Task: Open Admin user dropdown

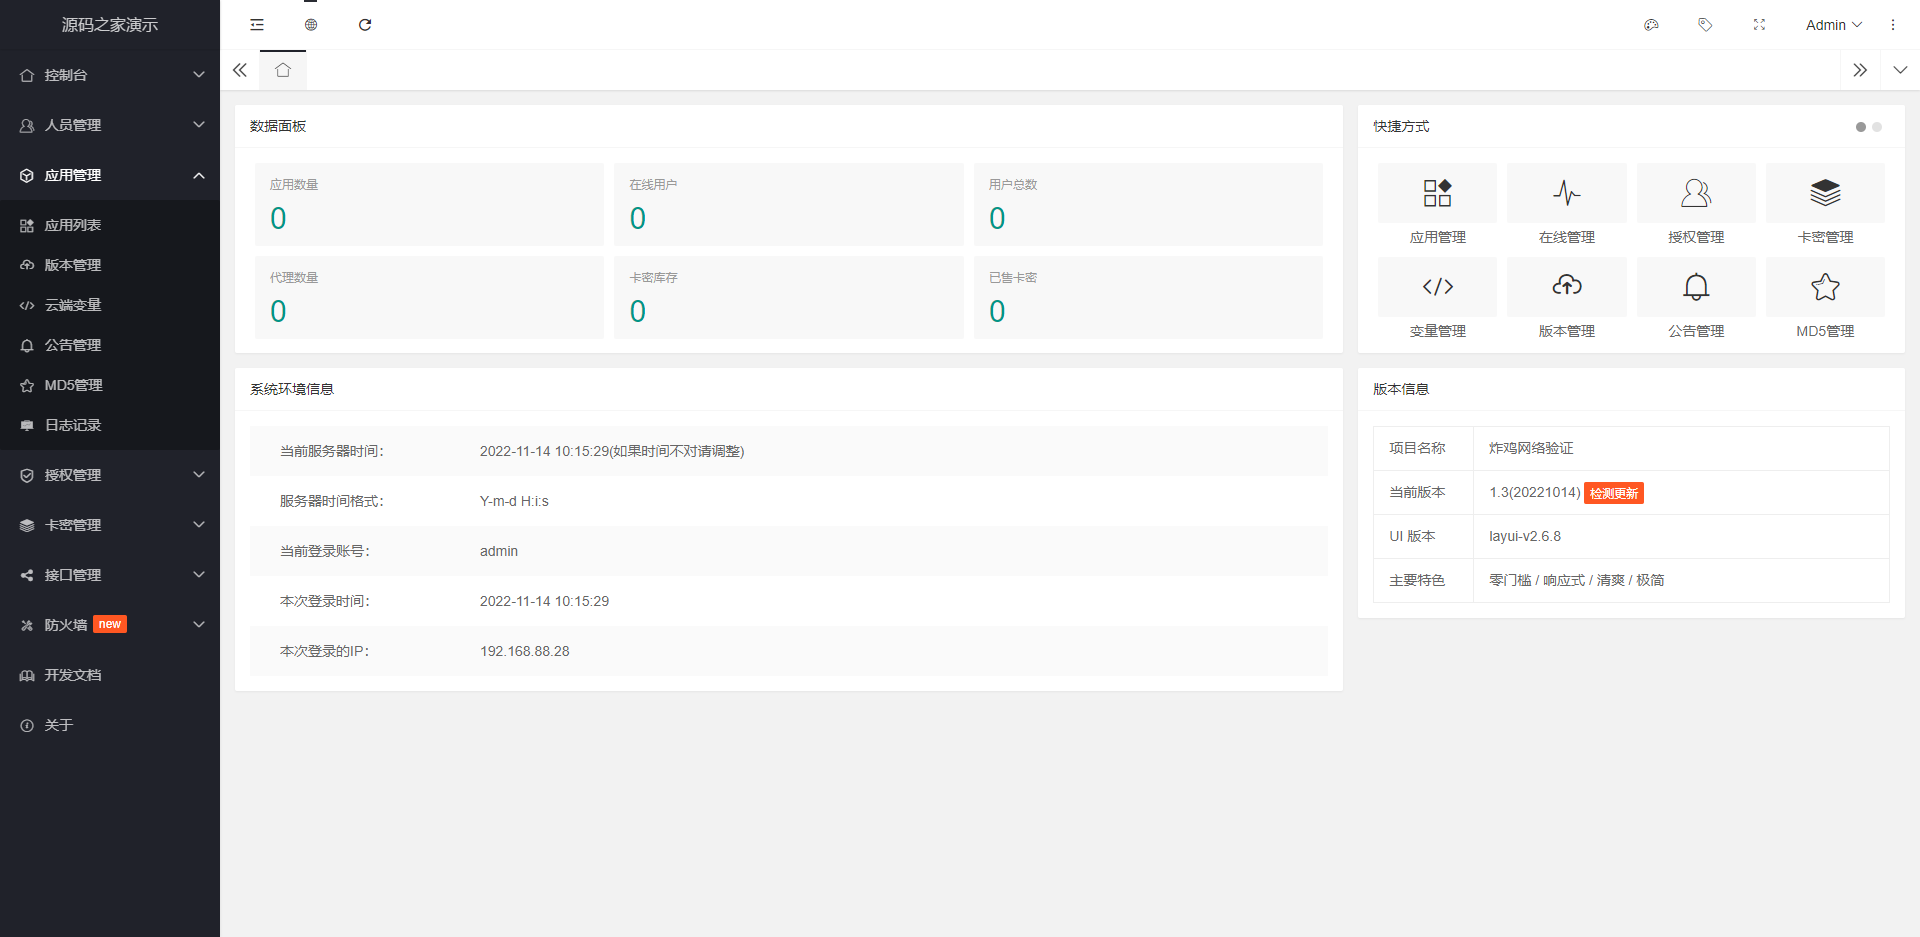Action: pos(1833,25)
